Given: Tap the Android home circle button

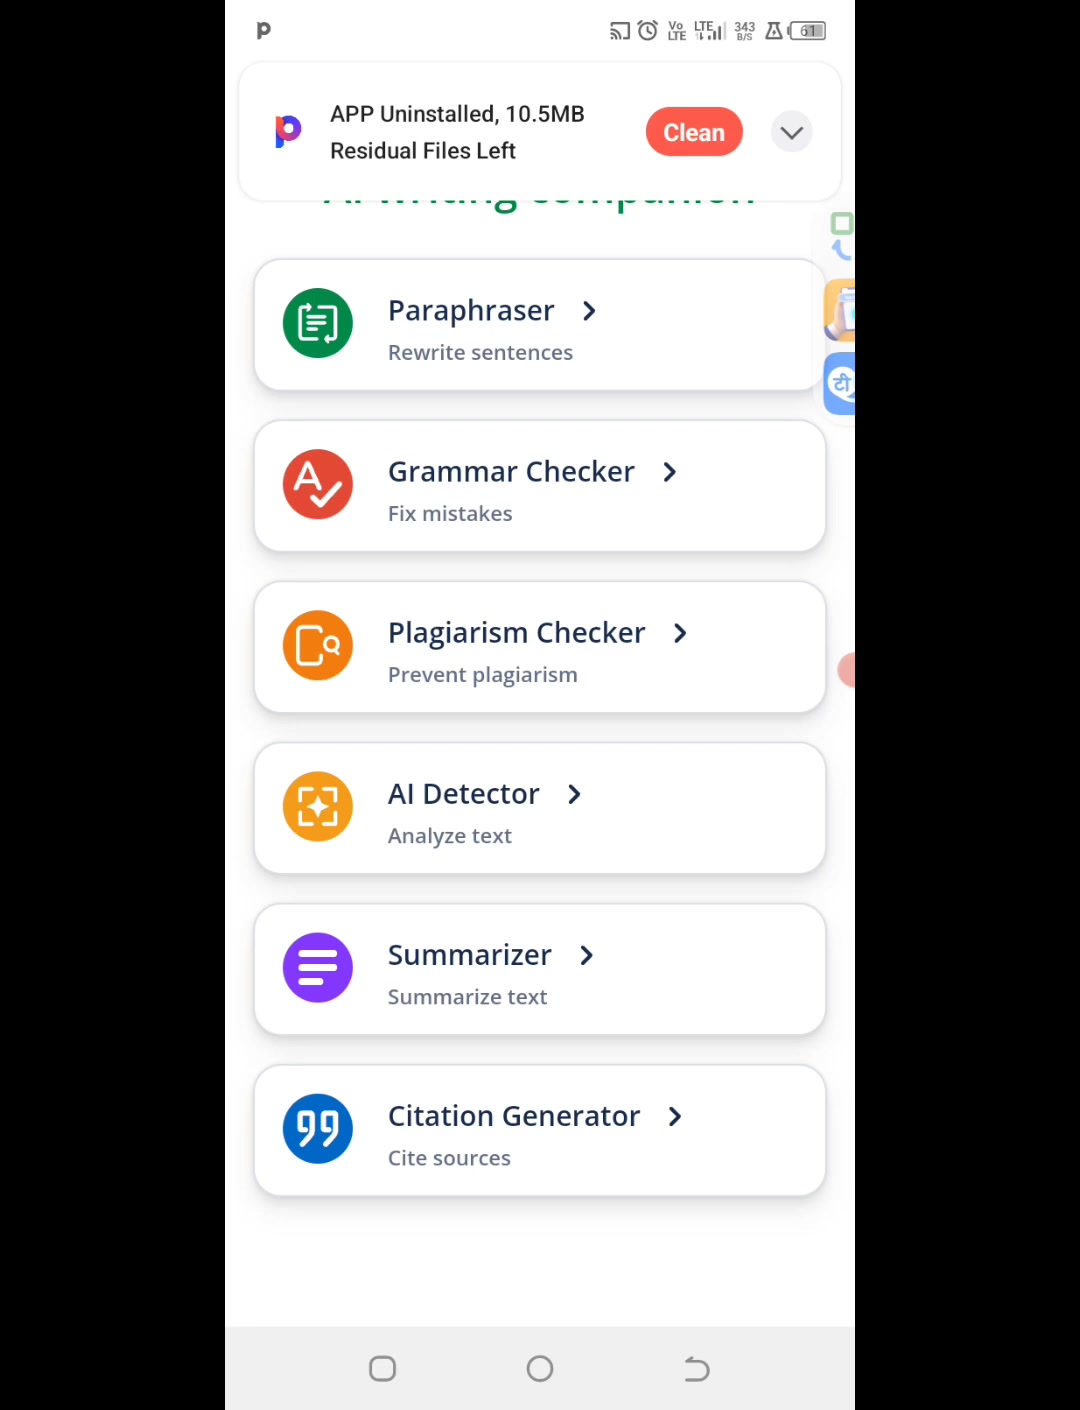Looking at the screenshot, I should [540, 1369].
